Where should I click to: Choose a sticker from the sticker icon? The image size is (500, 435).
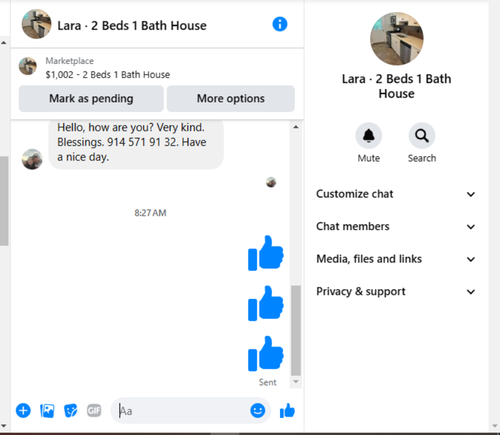71,411
